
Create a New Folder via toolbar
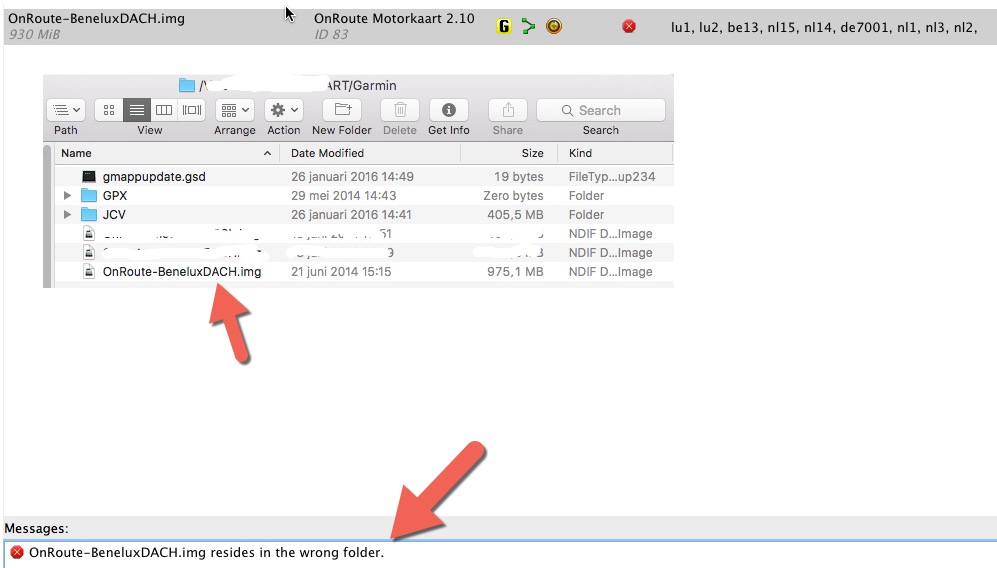(x=342, y=110)
